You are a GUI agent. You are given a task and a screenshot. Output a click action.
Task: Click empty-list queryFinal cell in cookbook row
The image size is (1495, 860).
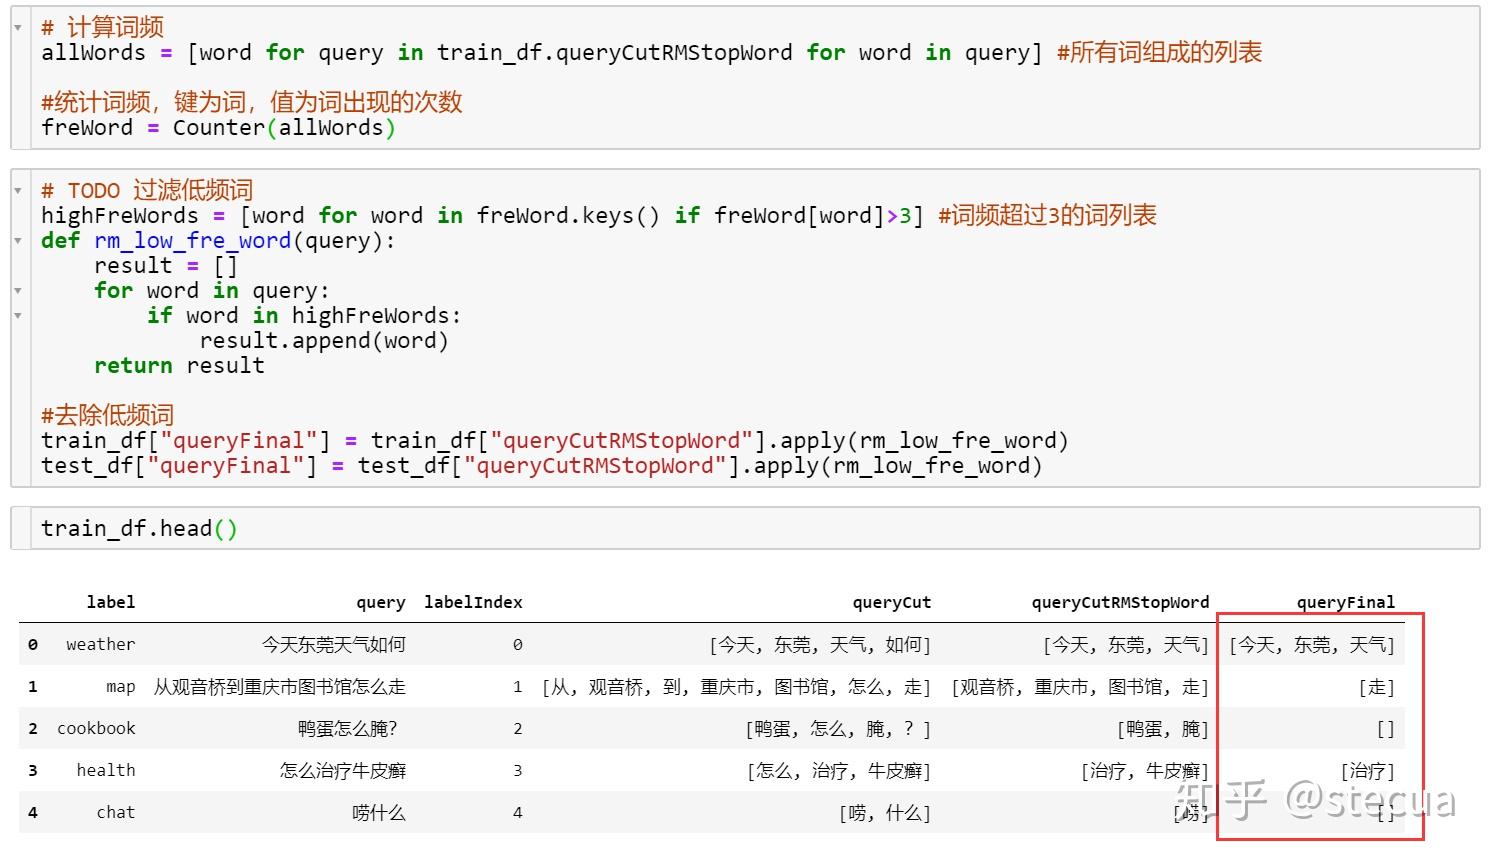click(1385, 729)
